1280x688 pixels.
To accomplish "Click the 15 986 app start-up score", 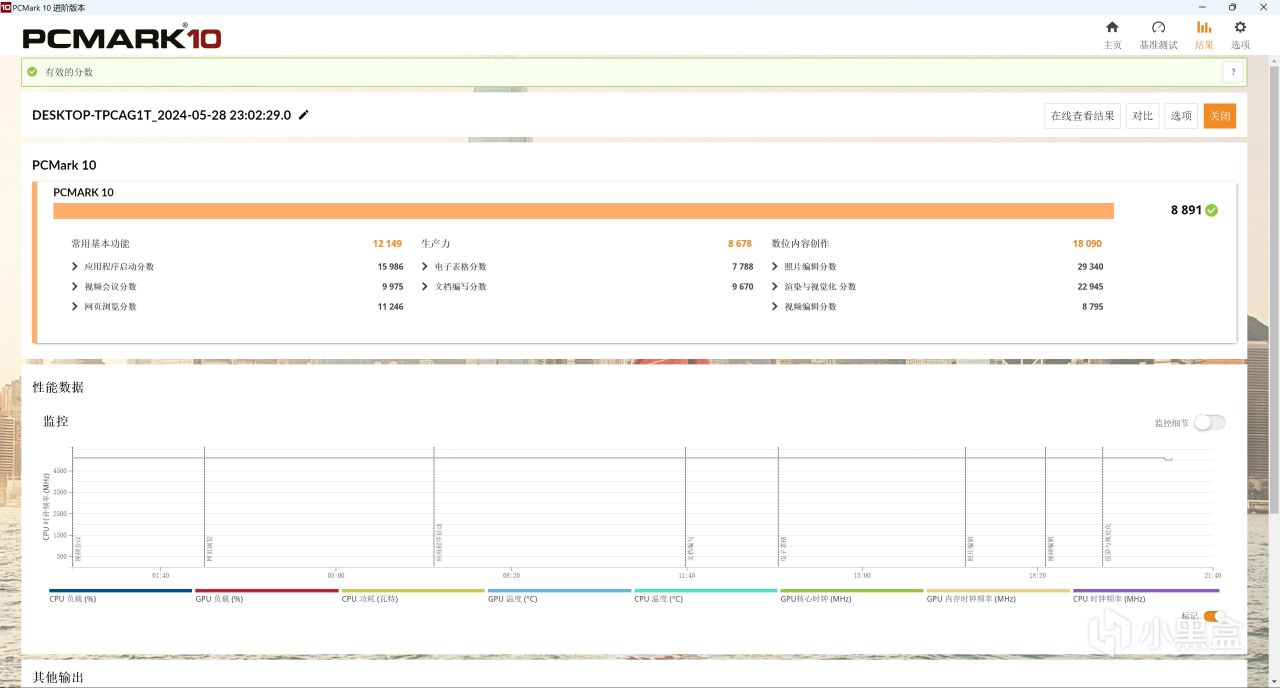I will click(390, 267).
